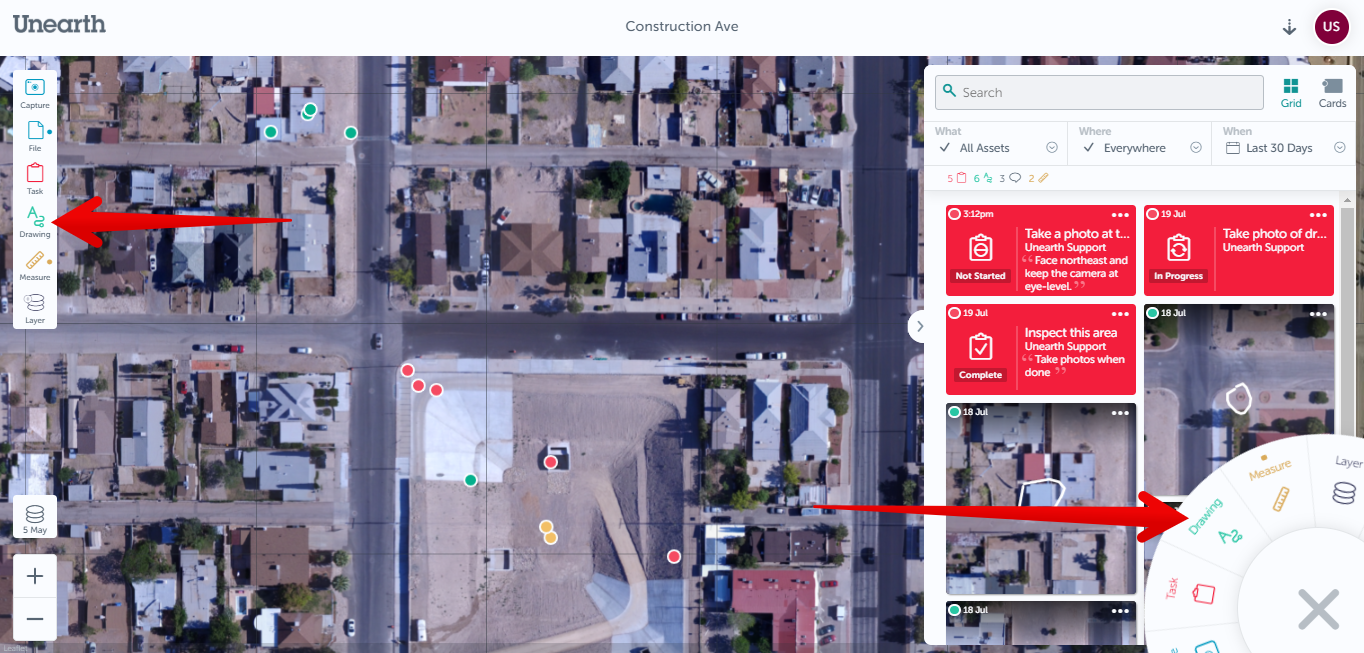This screenshot has height=653, width=1364.
Task: Click the In Progress status badge
Action: (x=1179, y=276)
